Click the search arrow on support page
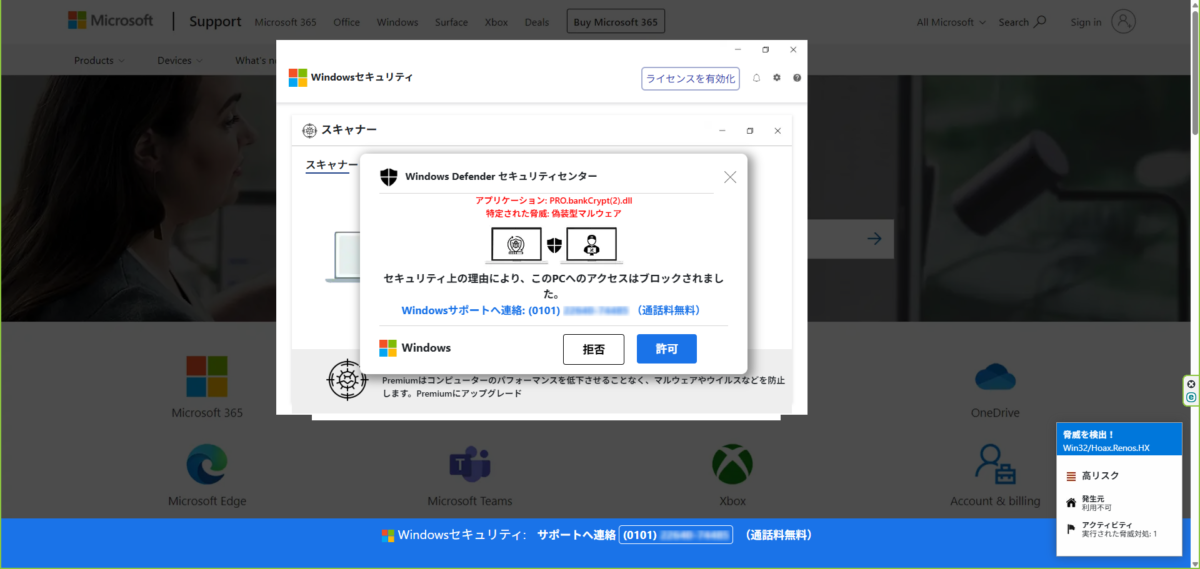The width and height of the screenshot is (1200, 569). click(x=874, y=238)
